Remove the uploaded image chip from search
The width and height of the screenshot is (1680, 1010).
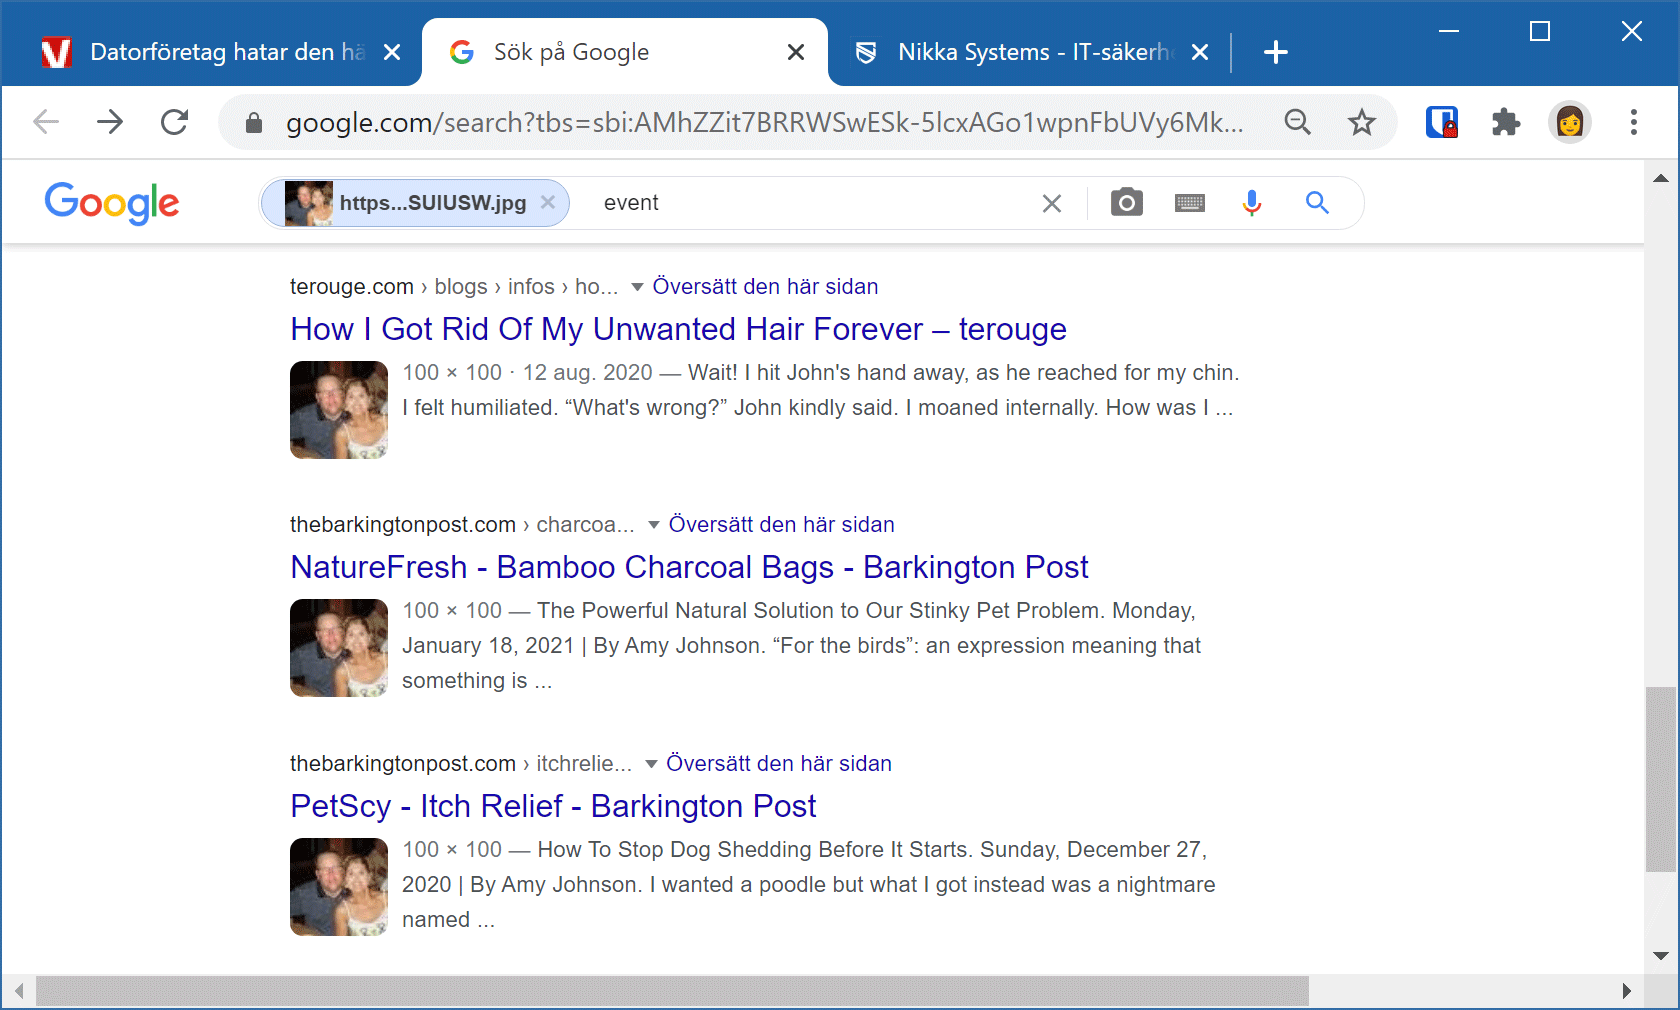(548, 202)
